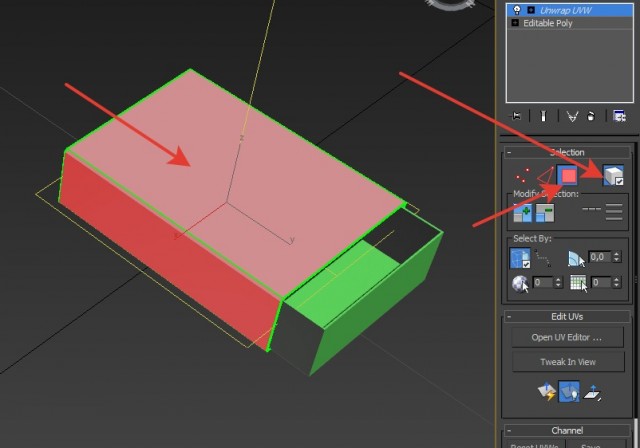Select Edge sub-object mode
640x448 pixels.
(545, 176)
